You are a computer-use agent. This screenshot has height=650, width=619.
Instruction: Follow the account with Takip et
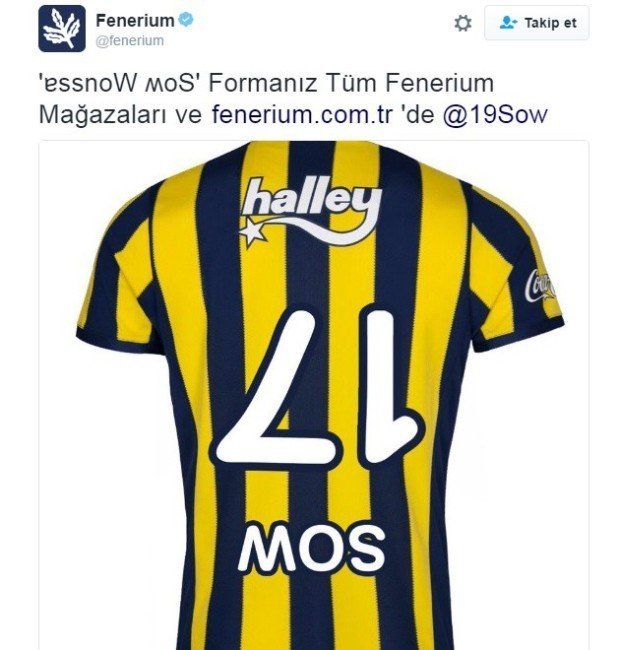536,23
